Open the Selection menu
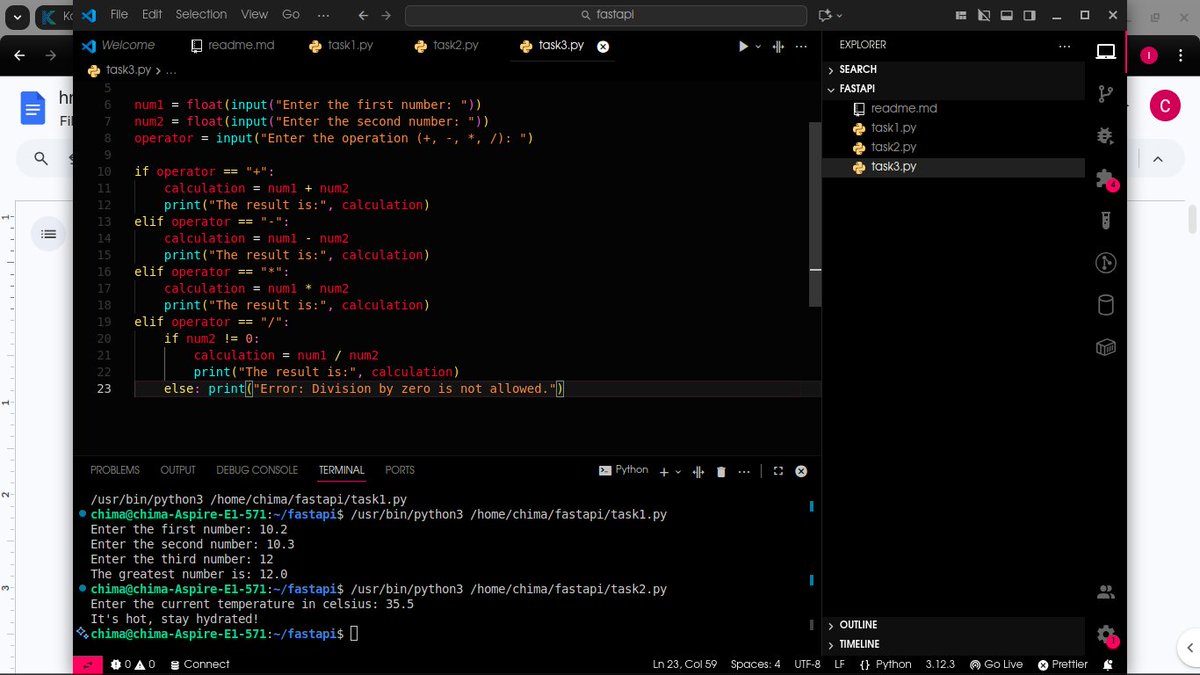 [201, 14]
